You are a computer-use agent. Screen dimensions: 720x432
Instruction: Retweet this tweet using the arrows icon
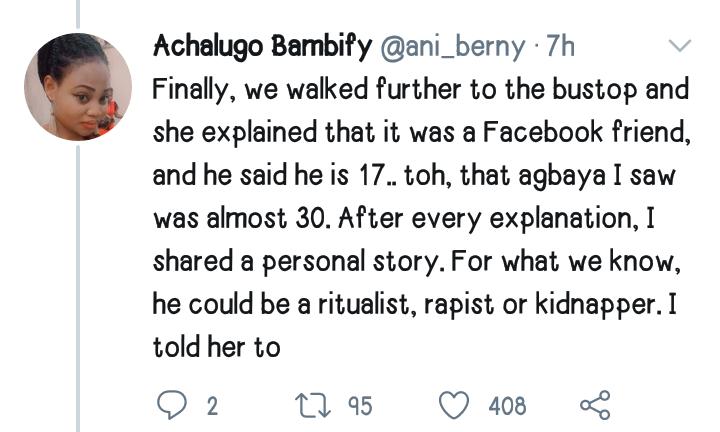click(x=310, y=405)
